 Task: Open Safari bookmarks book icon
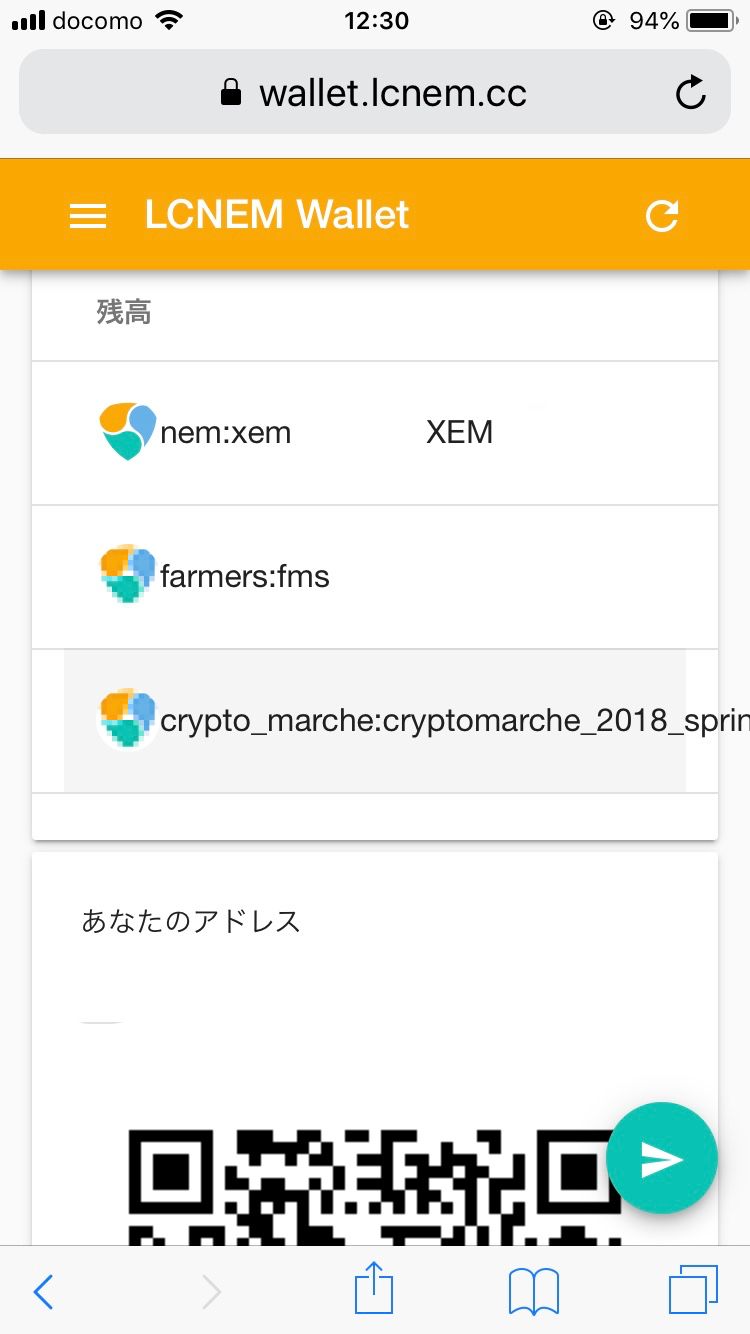tap(533, 1292)
